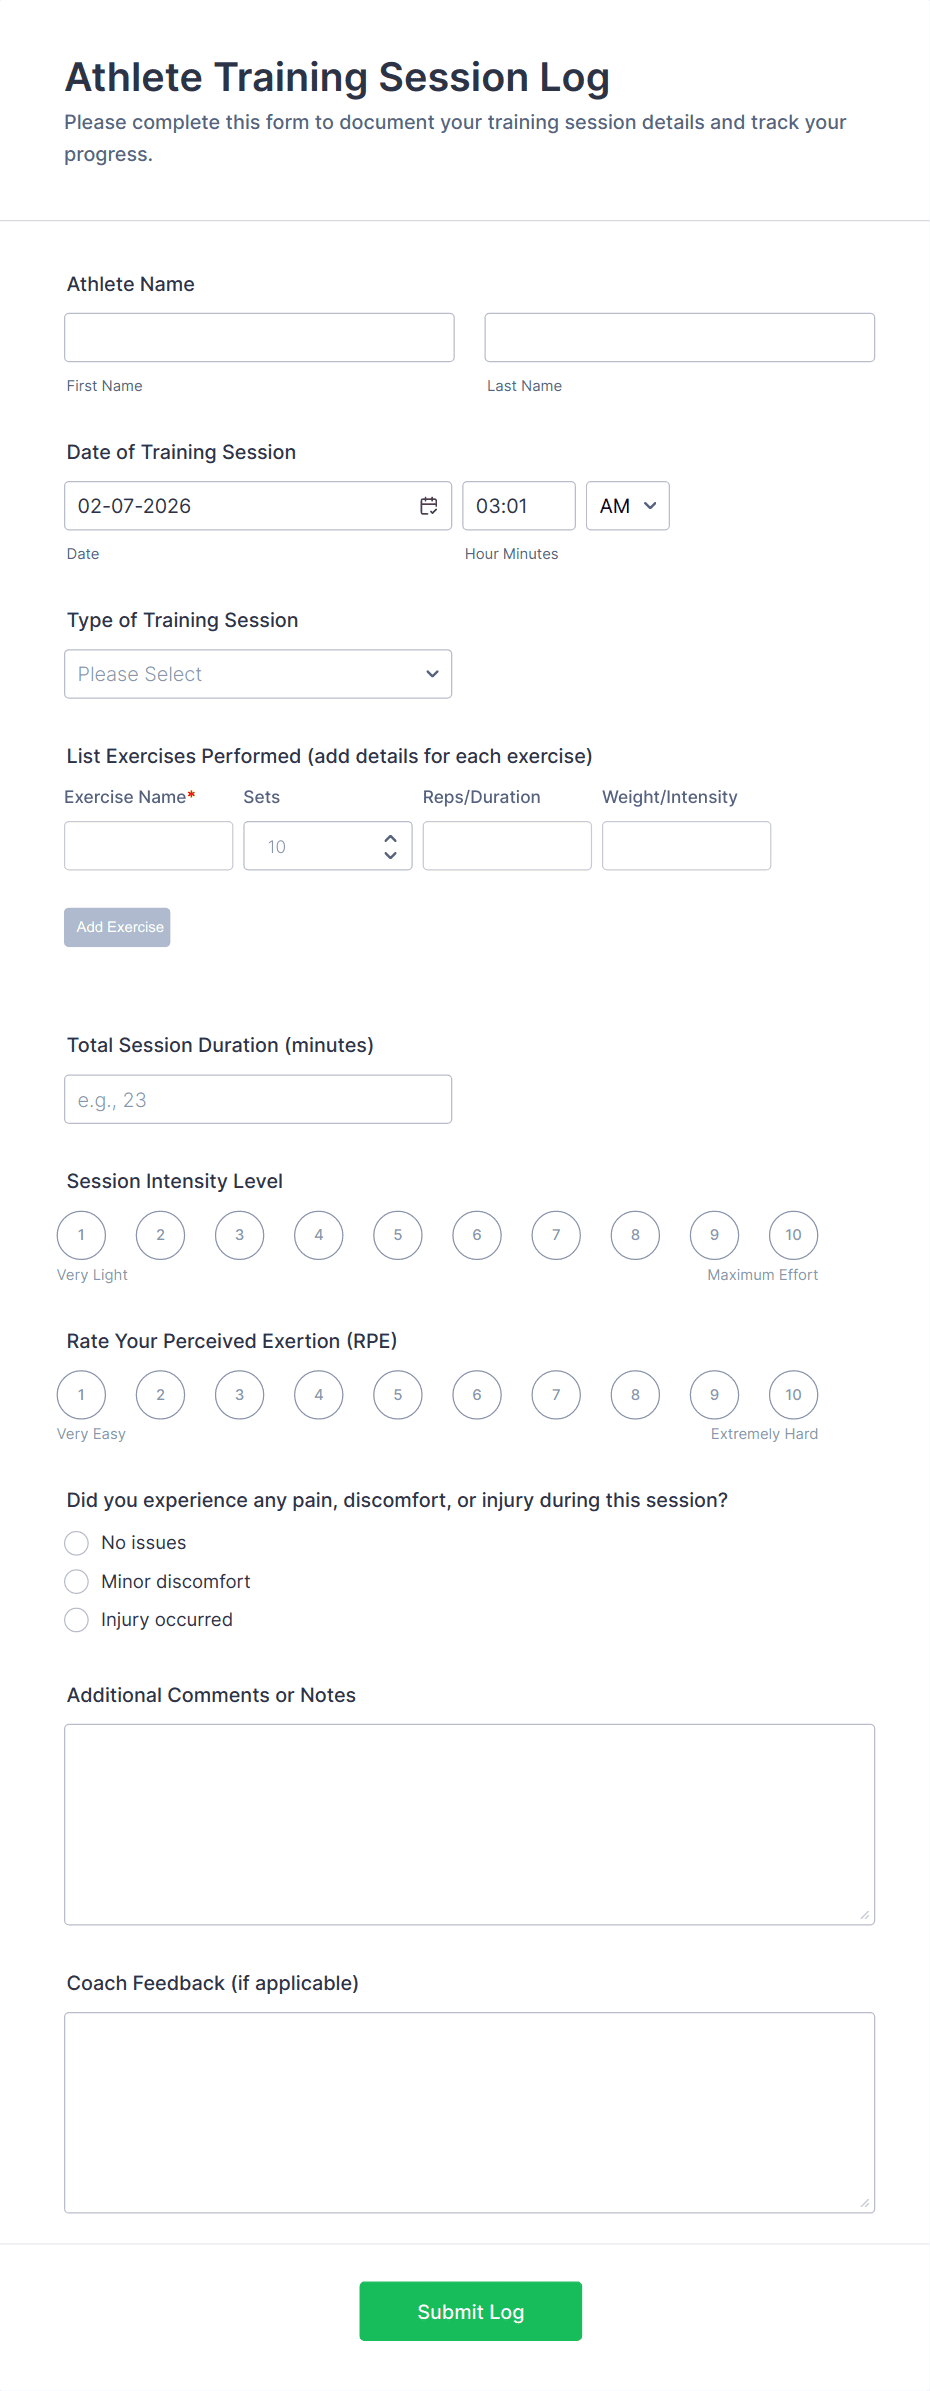Choose RPE rating 9
This screenshot has height=2391, width=930.
(714, 1395)
